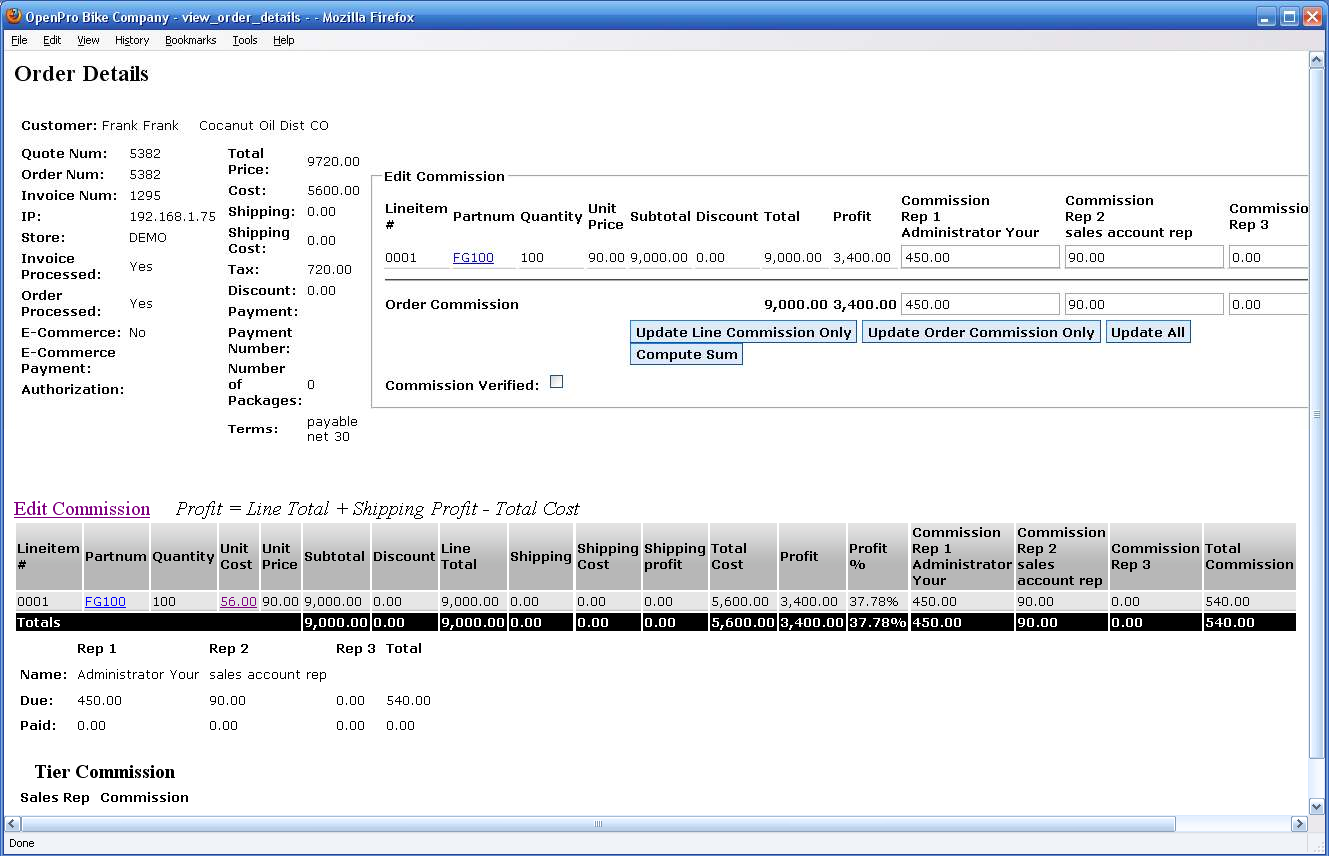The width and height of the screenshot is (1329, 856).
Task: Click the vertical scrollbar down arrow
Action: [1316, 806]
